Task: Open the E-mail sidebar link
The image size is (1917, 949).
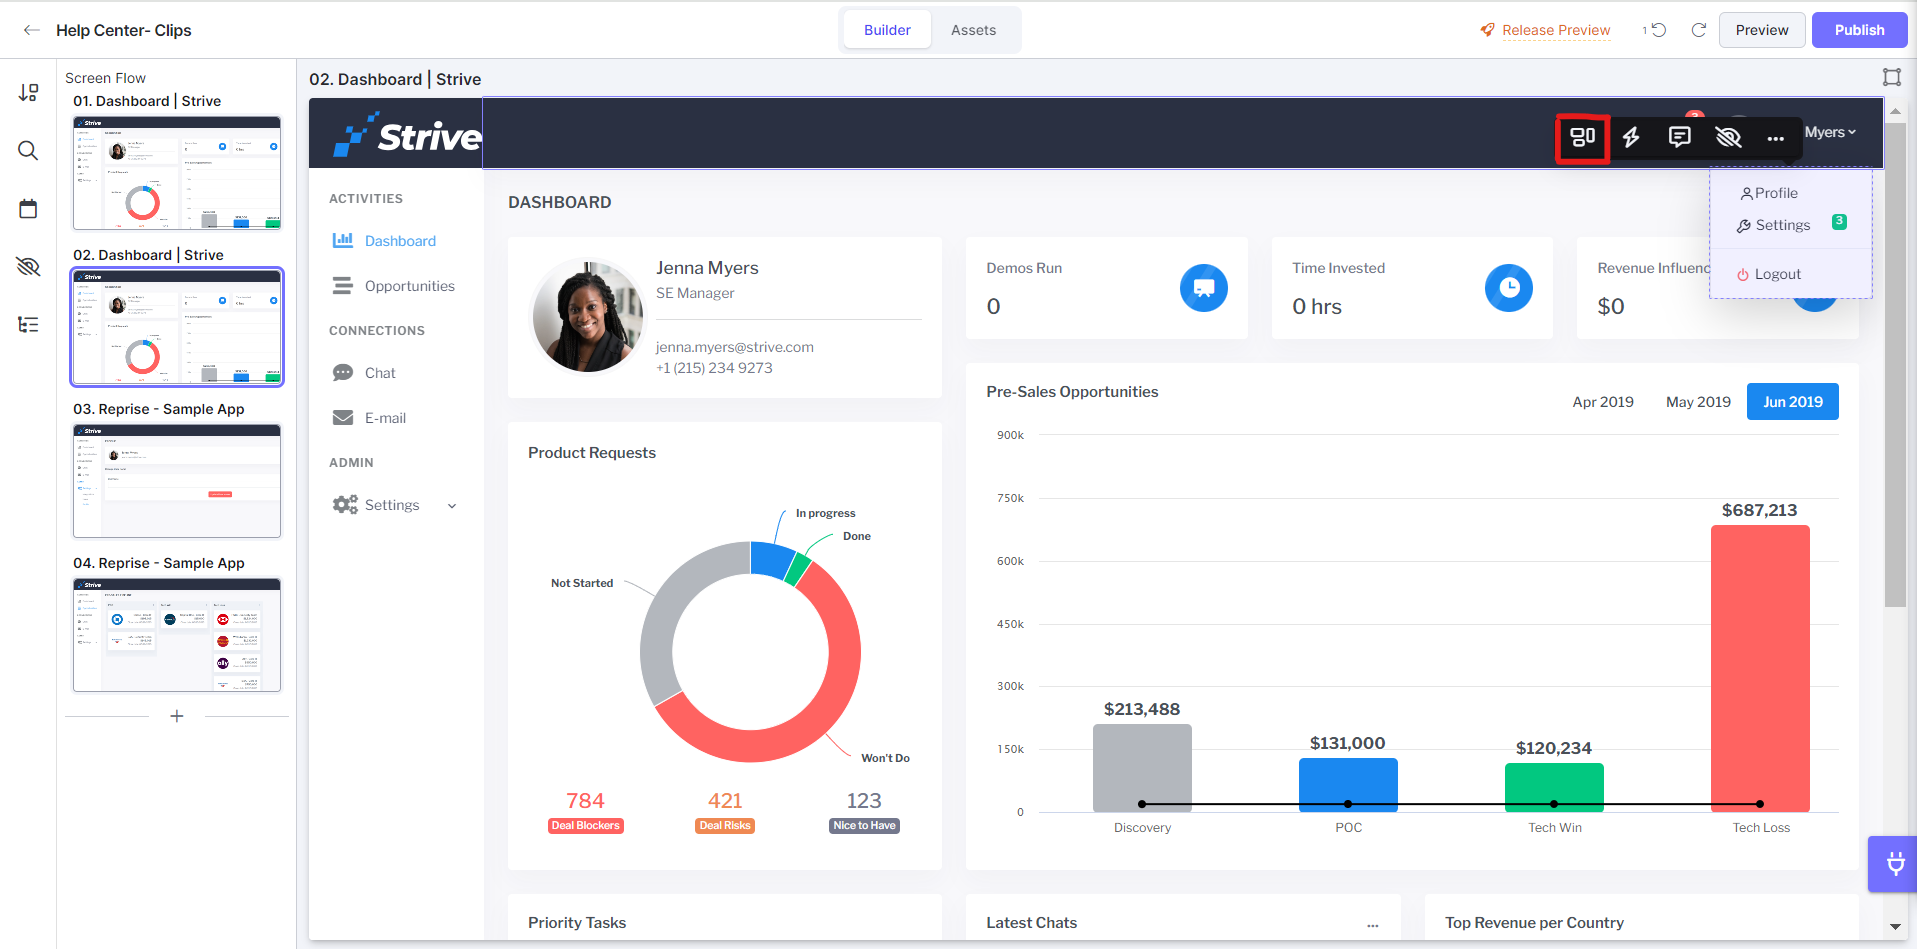Action: (385, 418)
